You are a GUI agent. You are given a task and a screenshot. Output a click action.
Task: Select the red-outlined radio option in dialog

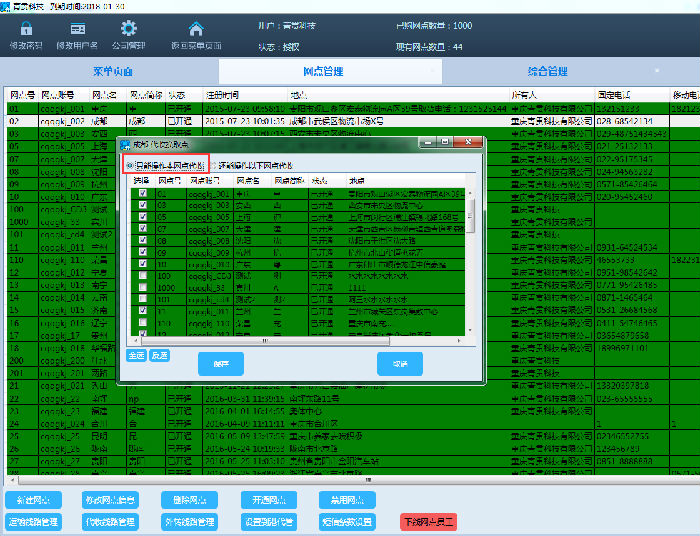pos(130,164)
